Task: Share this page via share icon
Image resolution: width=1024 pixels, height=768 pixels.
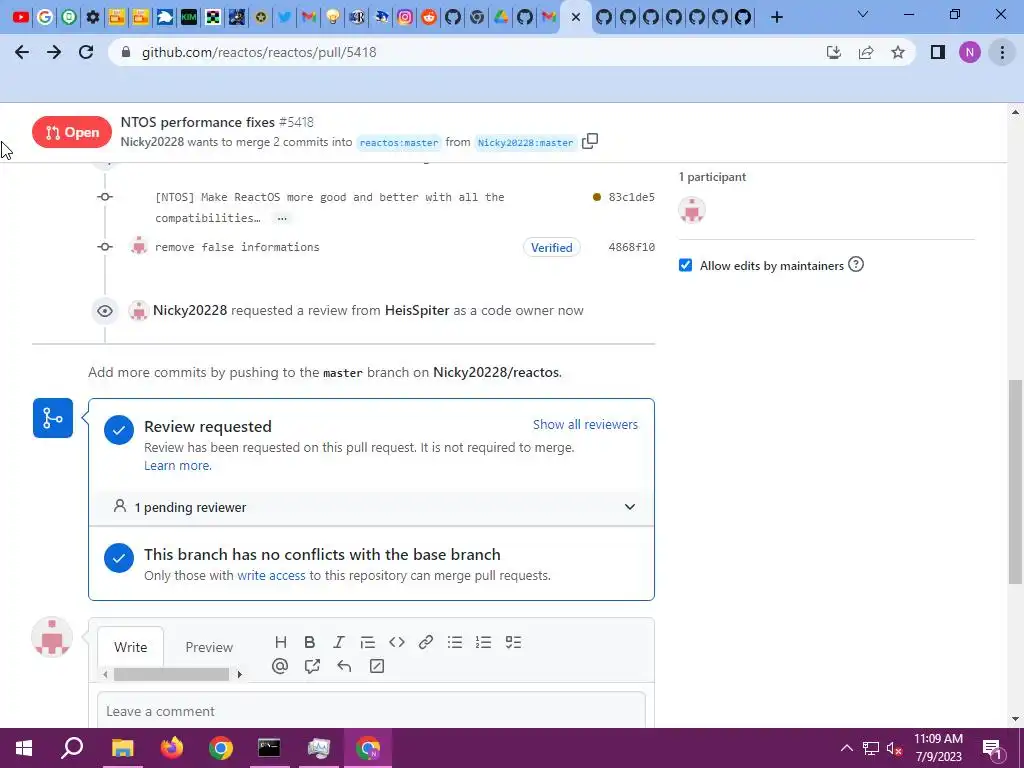Action: coord(866,52)
